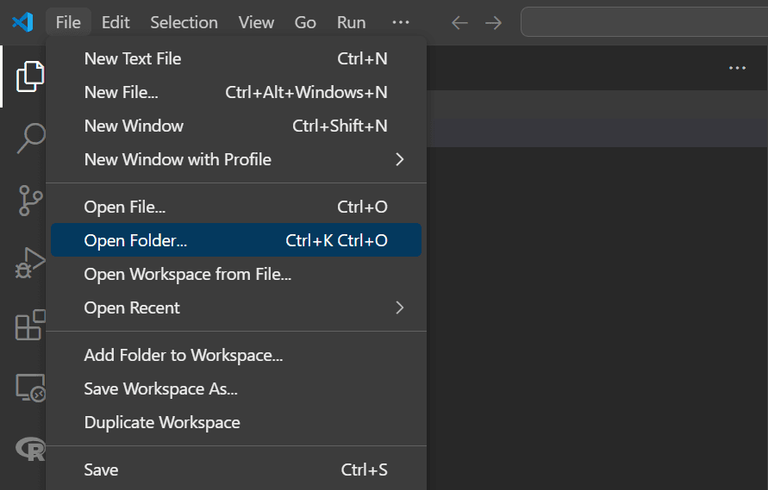Choose Add Folder to Workspace...
The height and width of the screenshot is (490, 768).
pyautogui.click(x=236, y=355)
